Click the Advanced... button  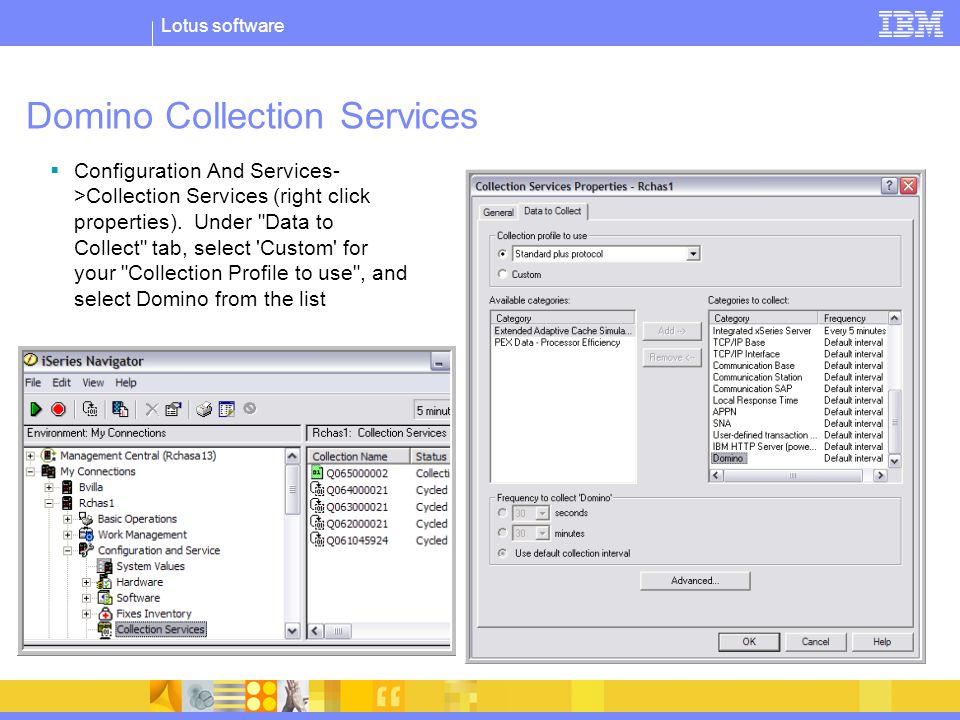[695, 580]
